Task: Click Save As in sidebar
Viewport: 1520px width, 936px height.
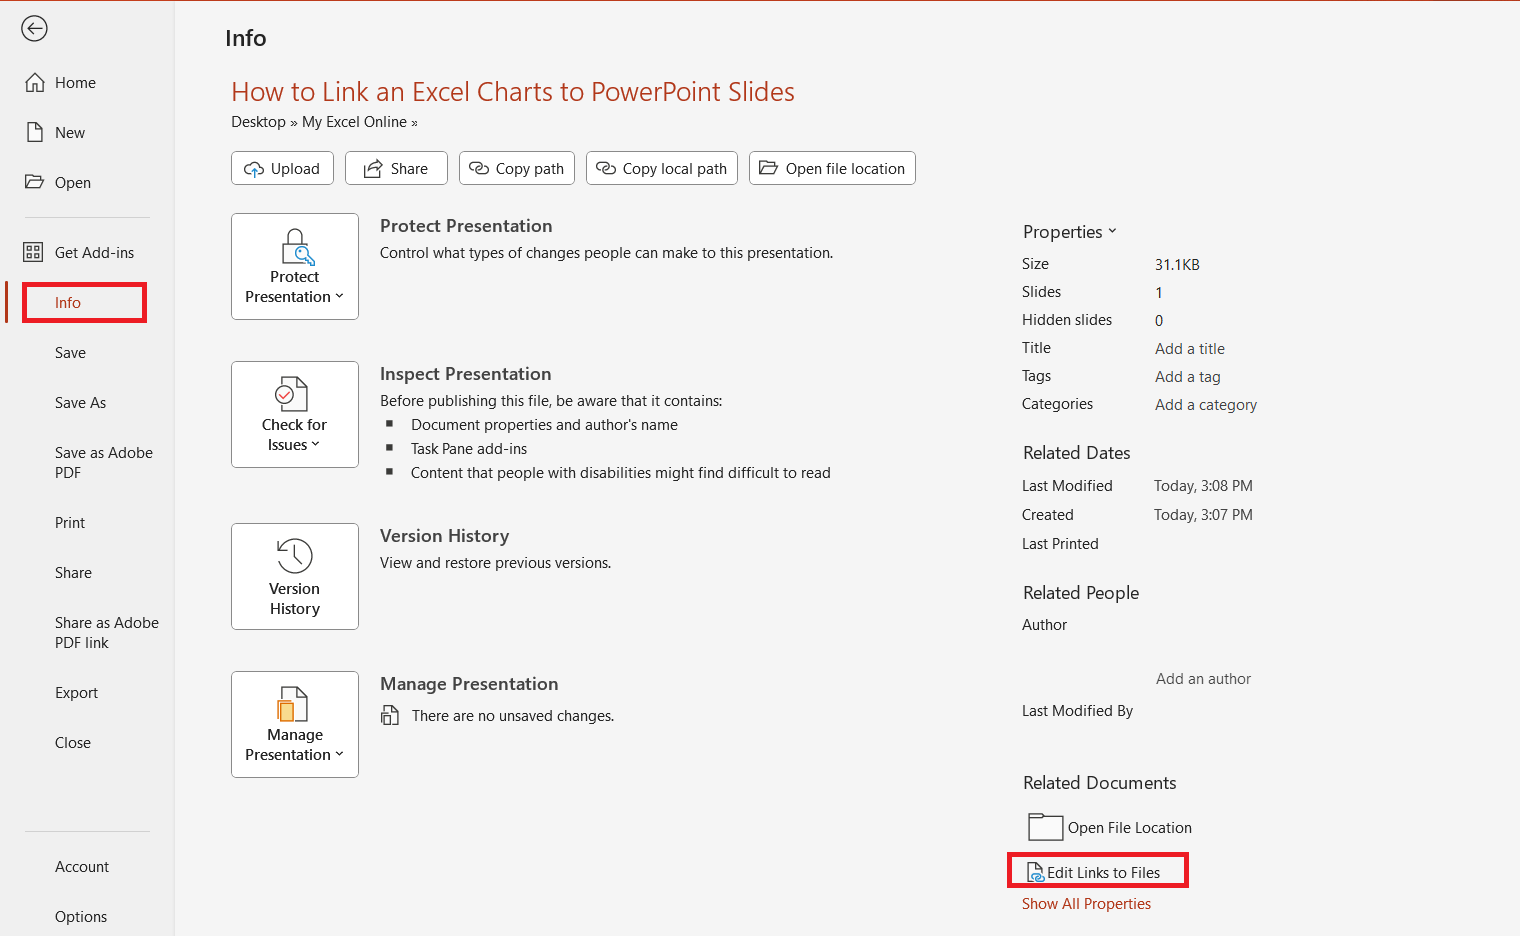Action: coord(80,403)
